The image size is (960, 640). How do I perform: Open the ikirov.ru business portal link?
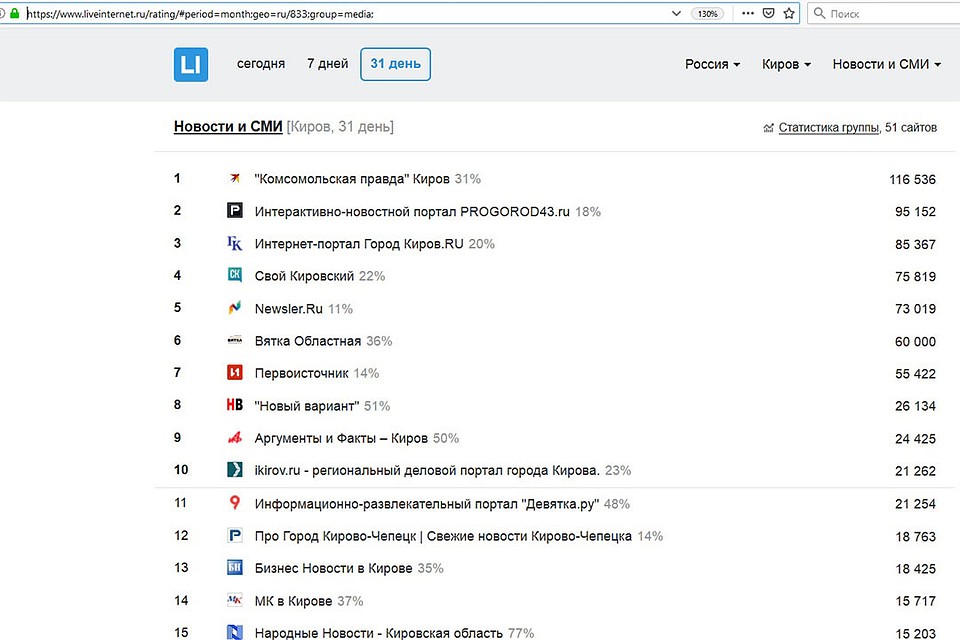427,470
